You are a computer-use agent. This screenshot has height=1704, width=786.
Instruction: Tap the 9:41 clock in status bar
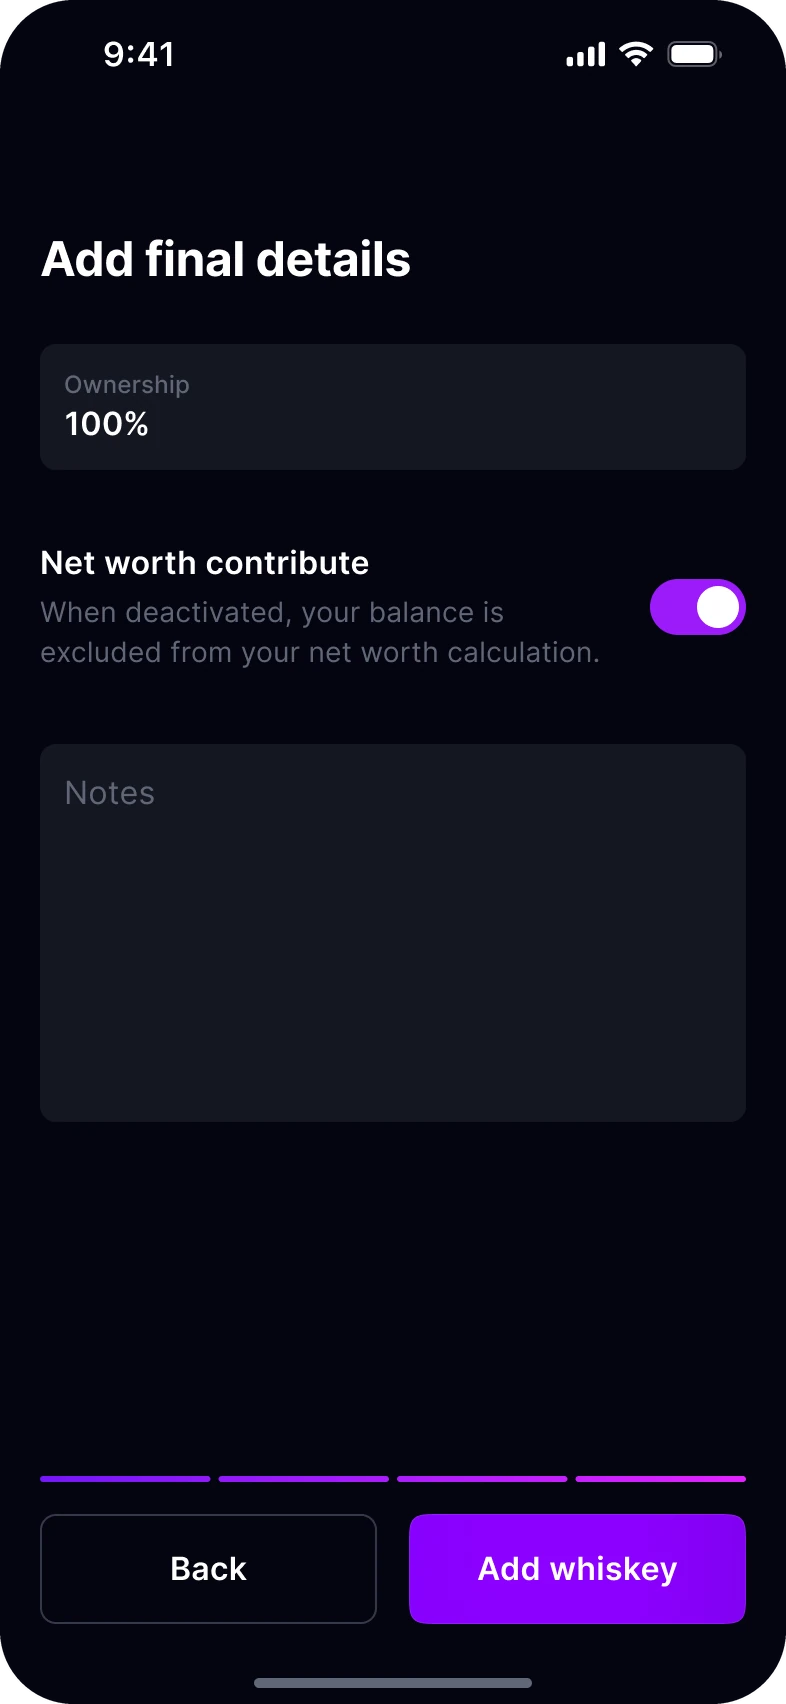(139, 54)
